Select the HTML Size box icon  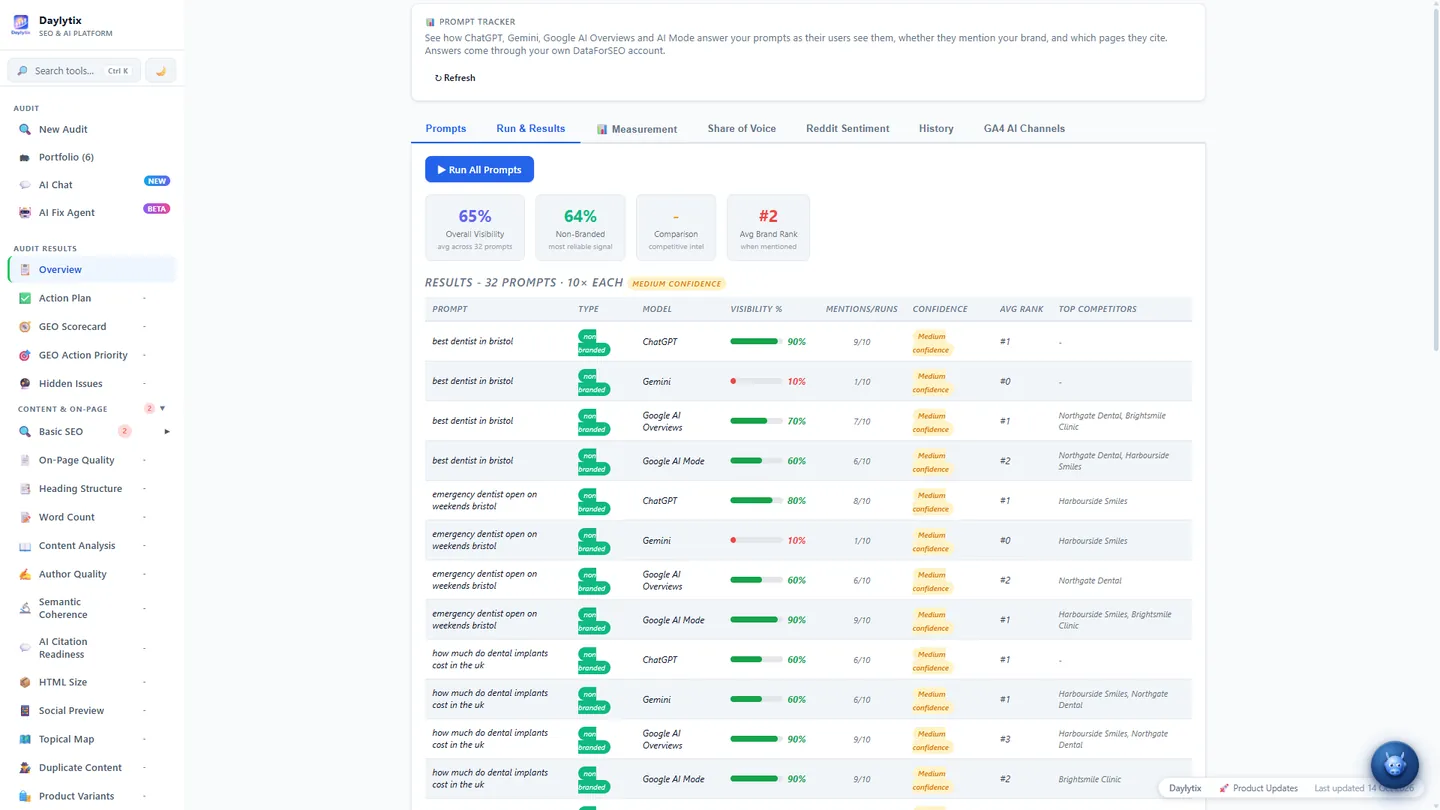(25, 682)
